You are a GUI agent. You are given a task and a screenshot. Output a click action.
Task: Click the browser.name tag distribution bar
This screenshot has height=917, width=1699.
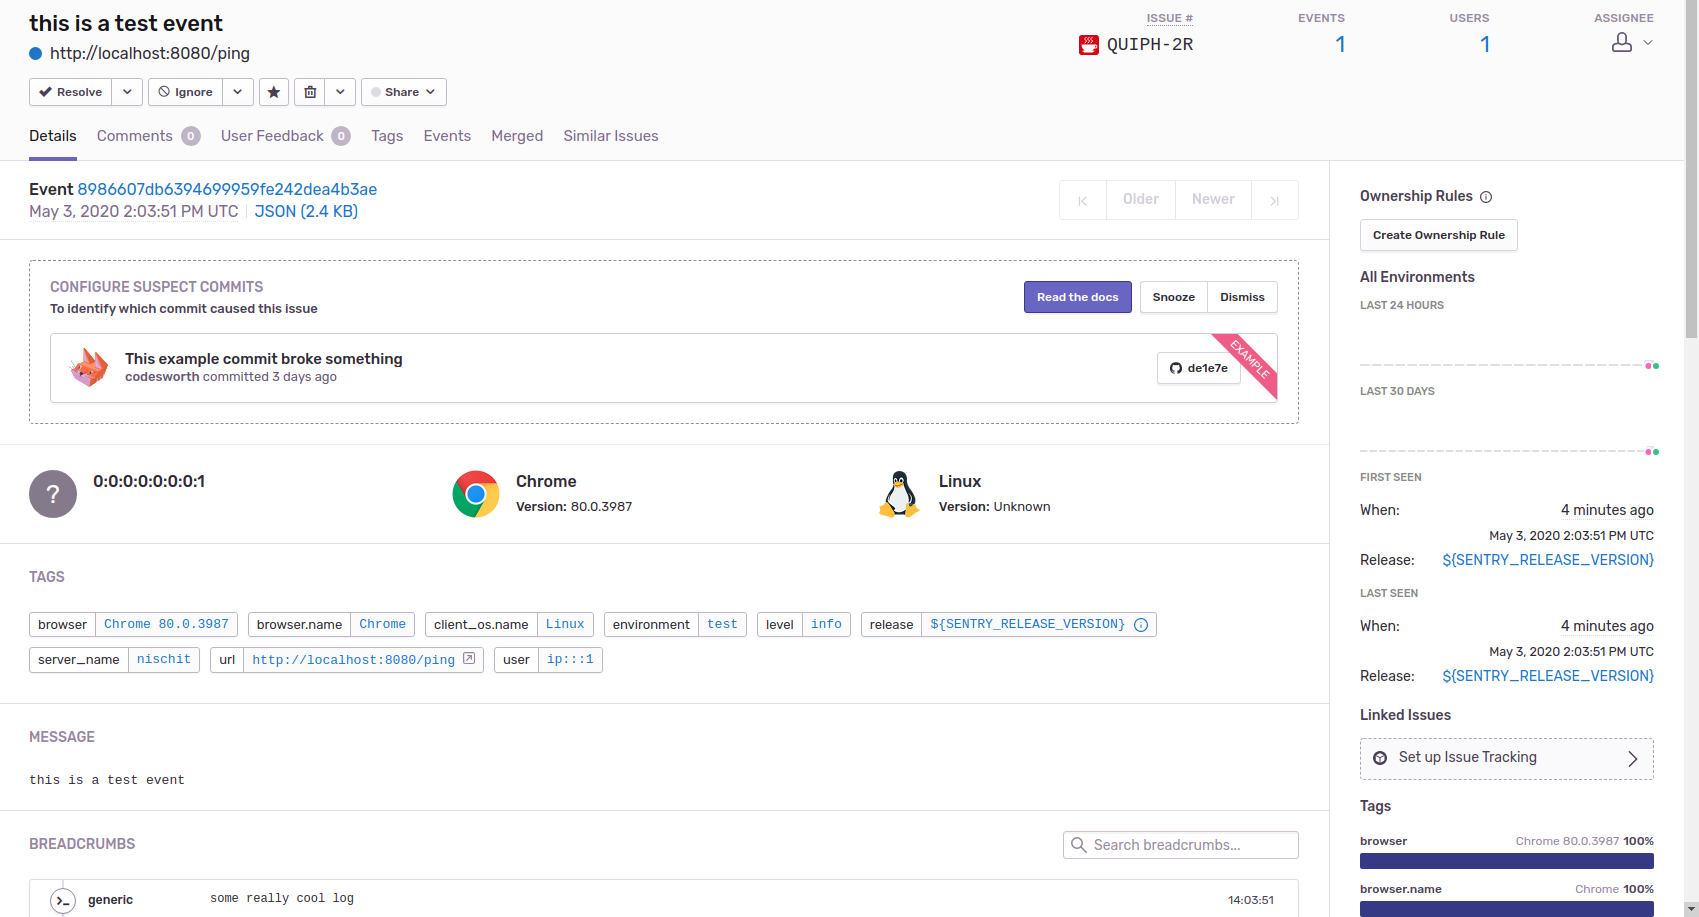point(1507,909)
